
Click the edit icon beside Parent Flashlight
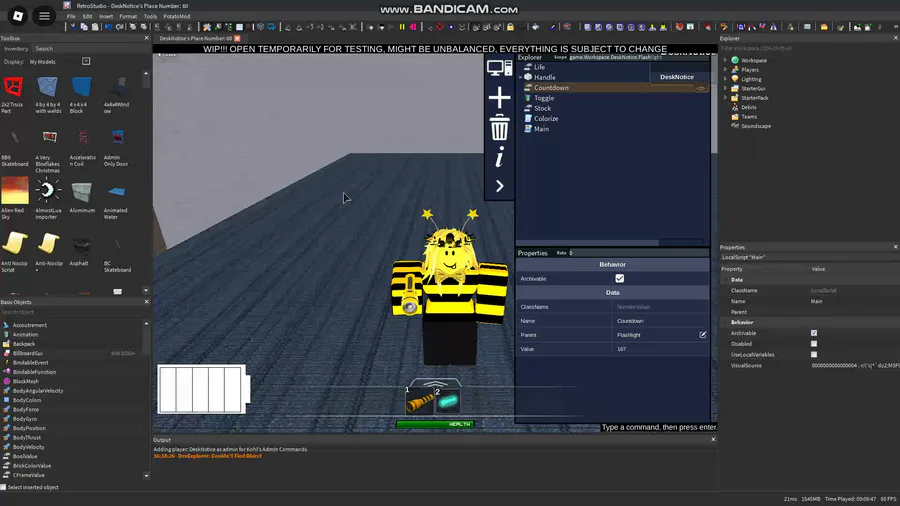tap(703, 334)
